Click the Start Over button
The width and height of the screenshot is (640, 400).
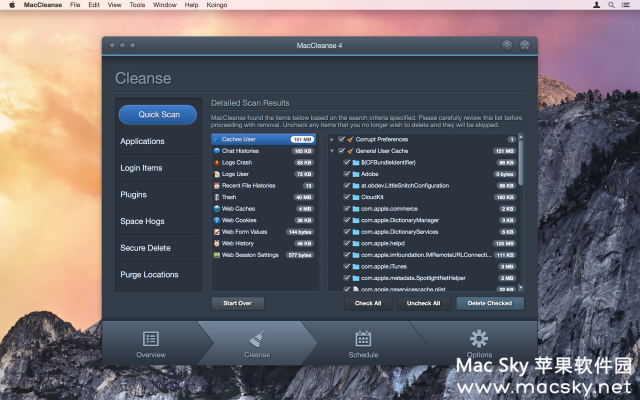(x=238, y=303)
